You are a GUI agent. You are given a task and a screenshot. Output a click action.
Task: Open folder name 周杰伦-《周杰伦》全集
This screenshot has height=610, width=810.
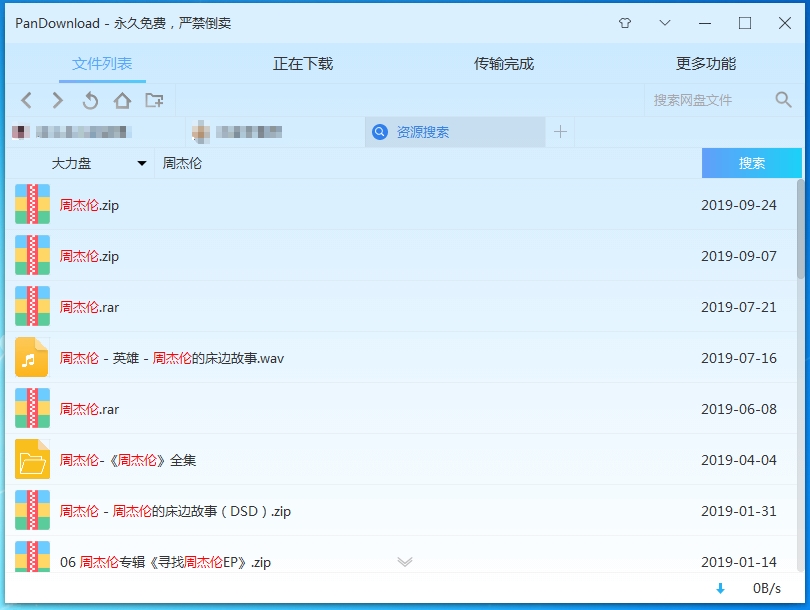[128, 460]
